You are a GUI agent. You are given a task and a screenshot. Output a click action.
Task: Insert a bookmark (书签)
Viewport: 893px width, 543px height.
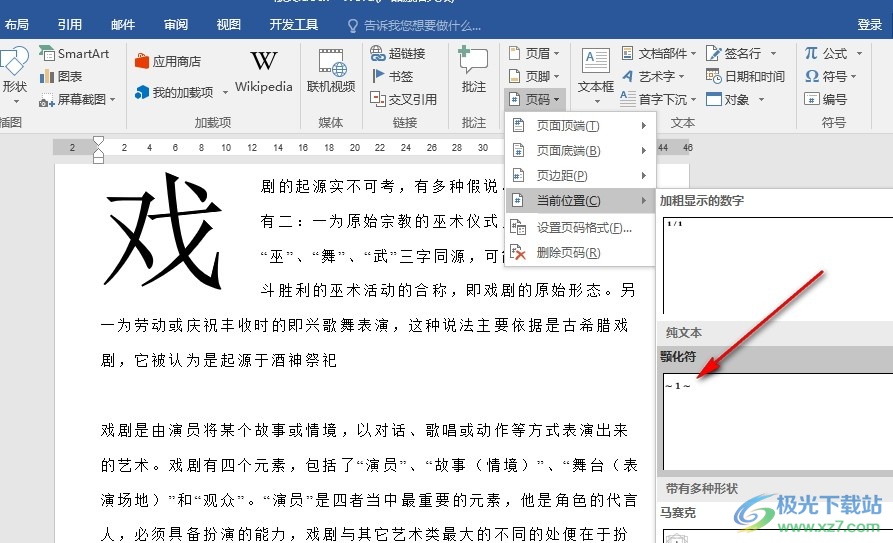[392, 76]
